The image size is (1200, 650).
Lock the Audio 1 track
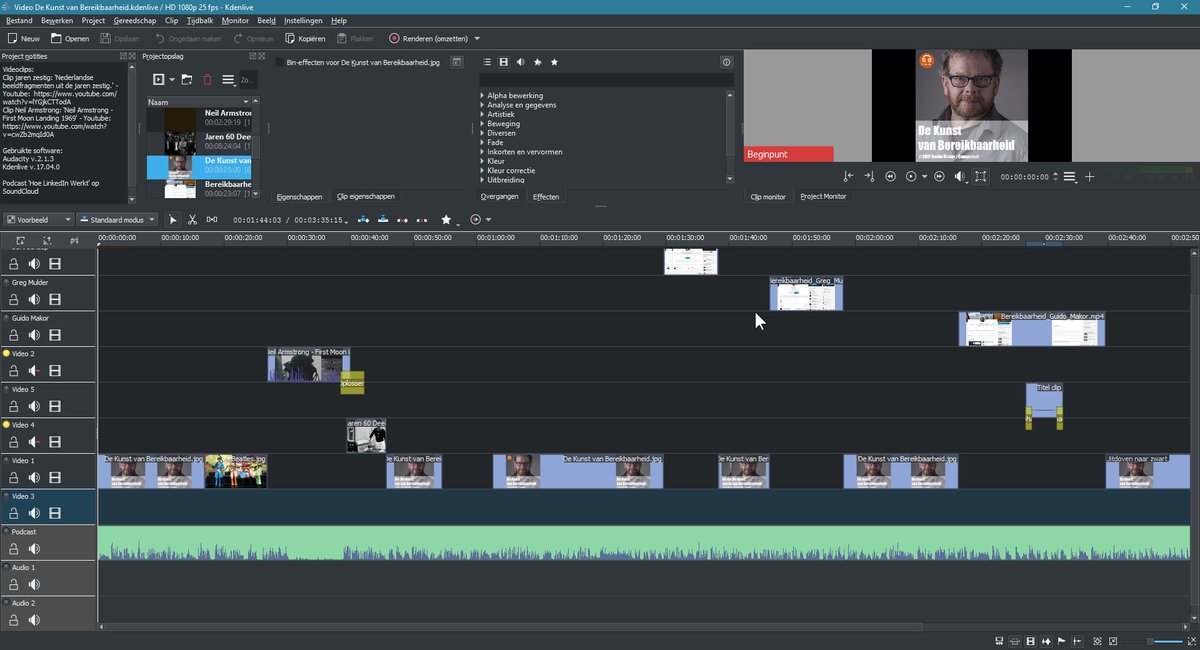pyautogui.click(x=14, y=585)
